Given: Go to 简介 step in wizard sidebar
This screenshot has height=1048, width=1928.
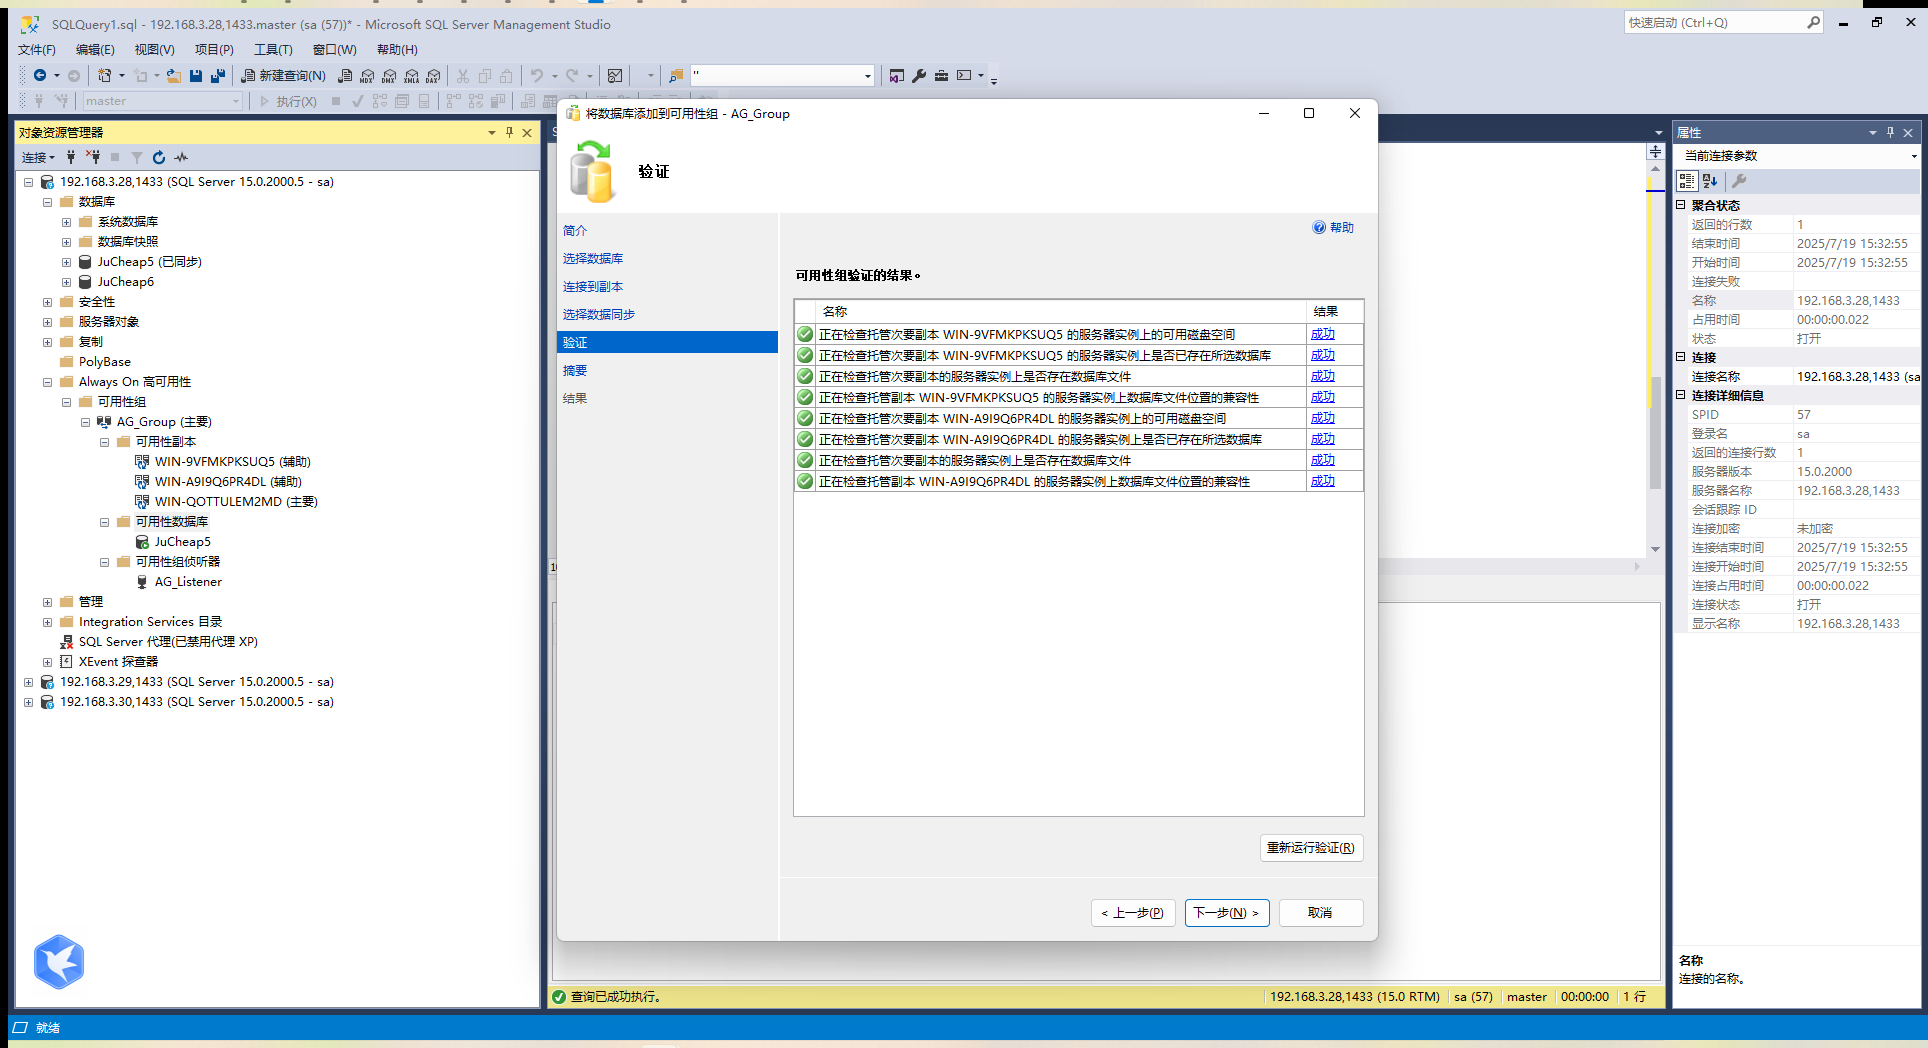Looking at the screenshot, I should click(x=575, y=230).
